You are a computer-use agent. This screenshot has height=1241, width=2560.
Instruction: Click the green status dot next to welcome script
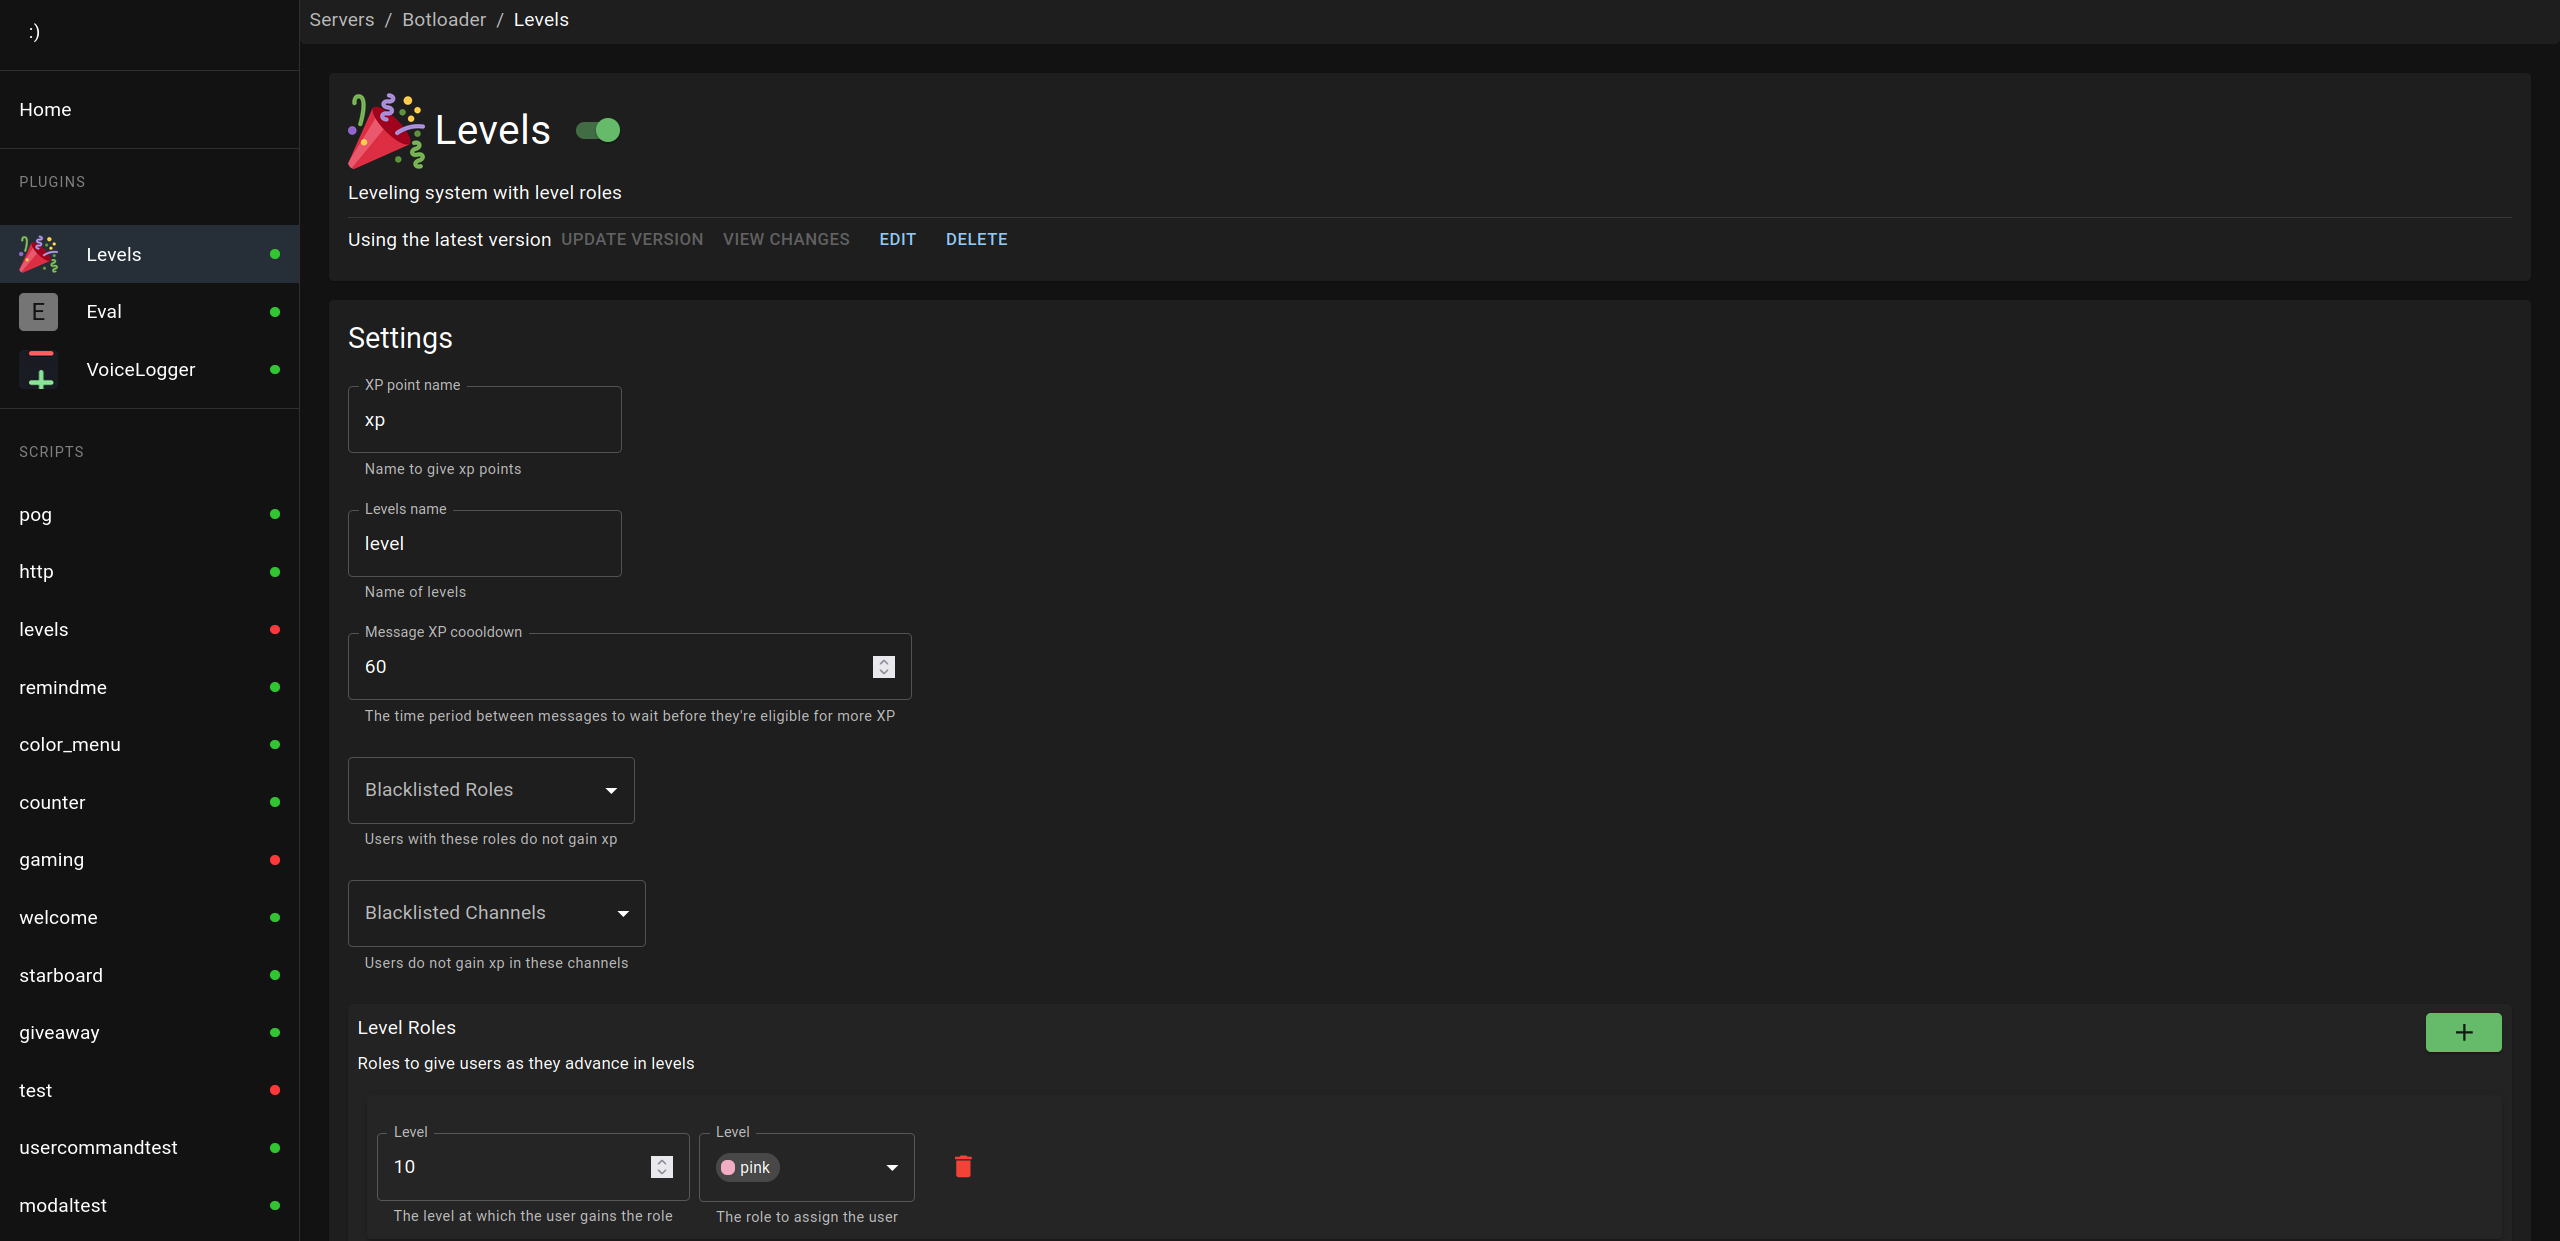pos(274,917)
